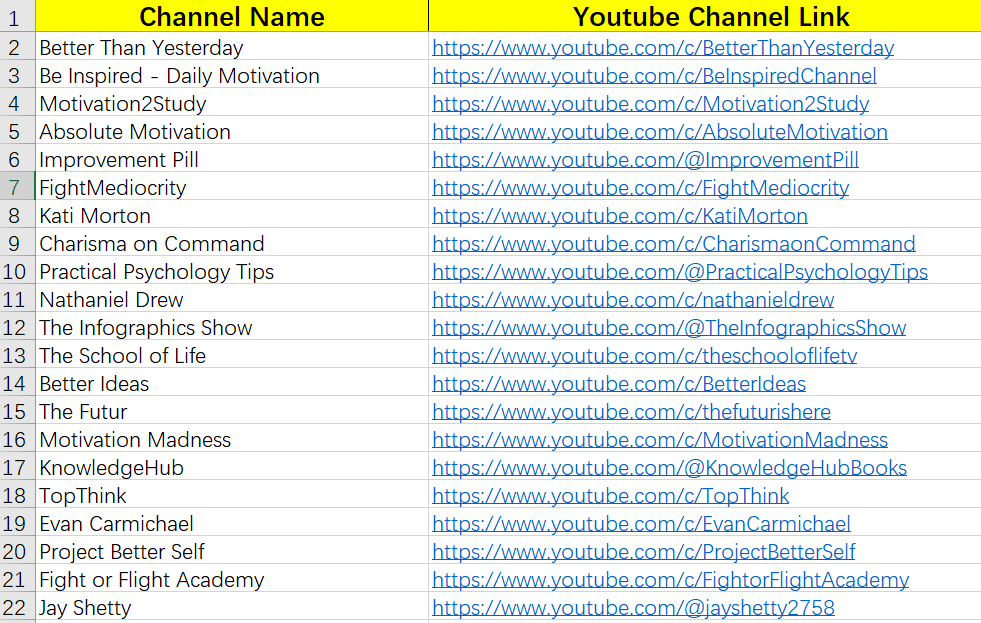The width and height of the screenshot is (981, 623).
Task: Open the BetterIdeas YouTube link
Action: pyautogui.click(x=619, y=384)
